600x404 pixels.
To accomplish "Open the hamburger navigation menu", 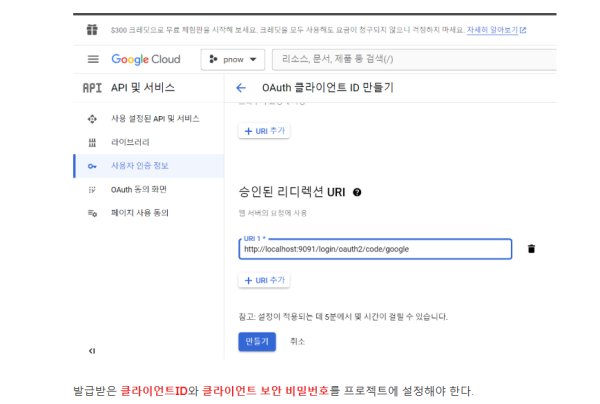I will (x=93, y=60).
